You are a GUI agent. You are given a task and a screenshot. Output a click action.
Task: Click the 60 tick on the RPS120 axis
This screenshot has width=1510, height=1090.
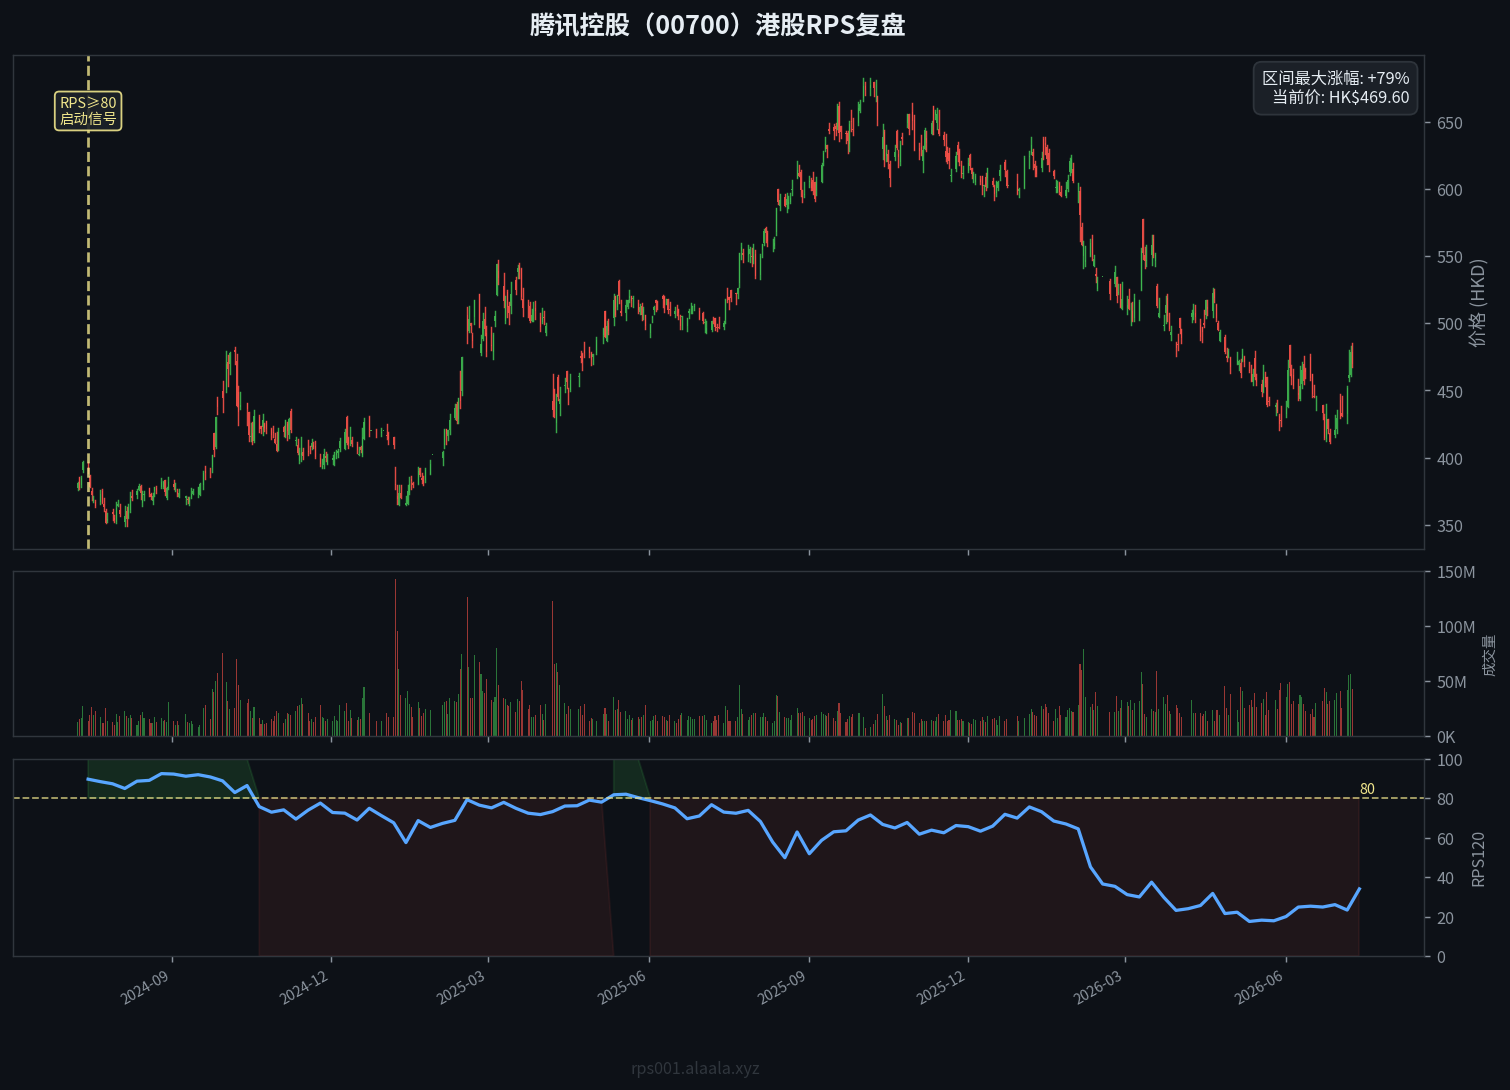(x=1445, y=839)
